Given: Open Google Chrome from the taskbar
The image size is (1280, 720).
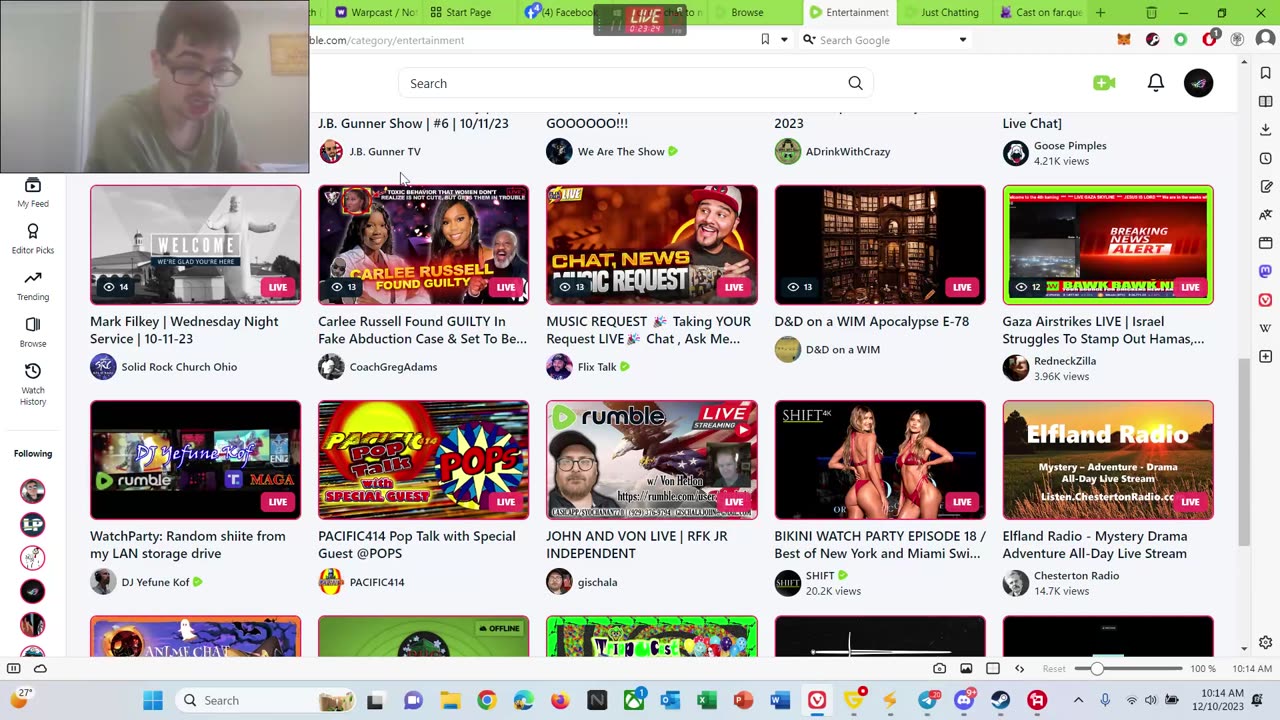Looking at the screenshot, I should coord(486,700).
